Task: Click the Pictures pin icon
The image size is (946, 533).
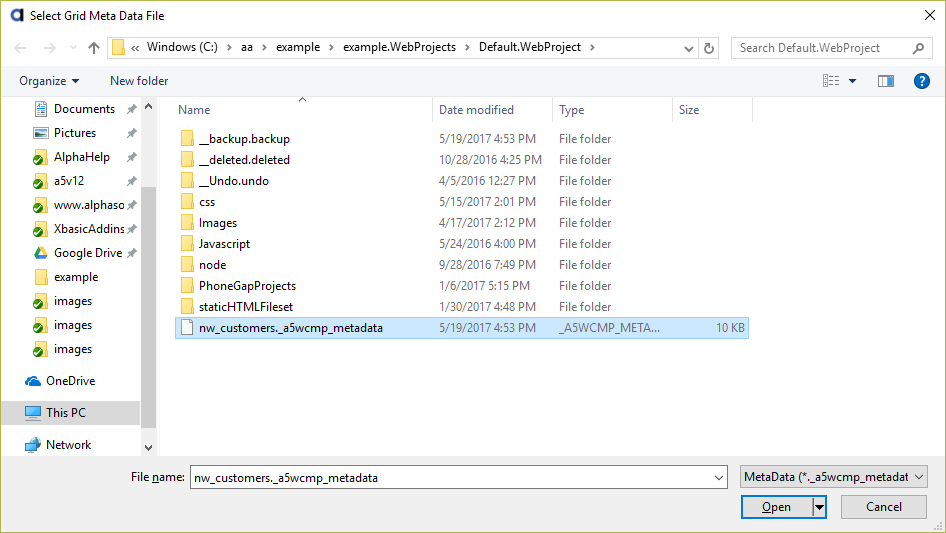Action: (131, 133)
